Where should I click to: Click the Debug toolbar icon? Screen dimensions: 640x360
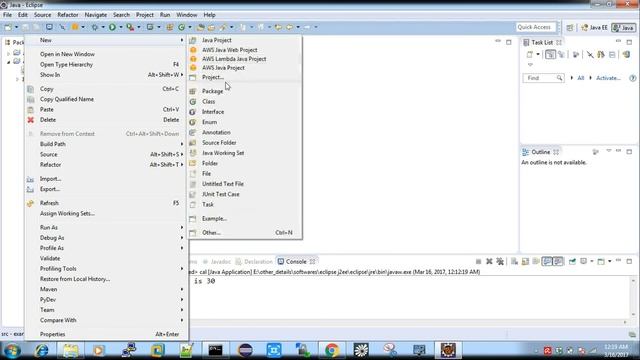94,27
